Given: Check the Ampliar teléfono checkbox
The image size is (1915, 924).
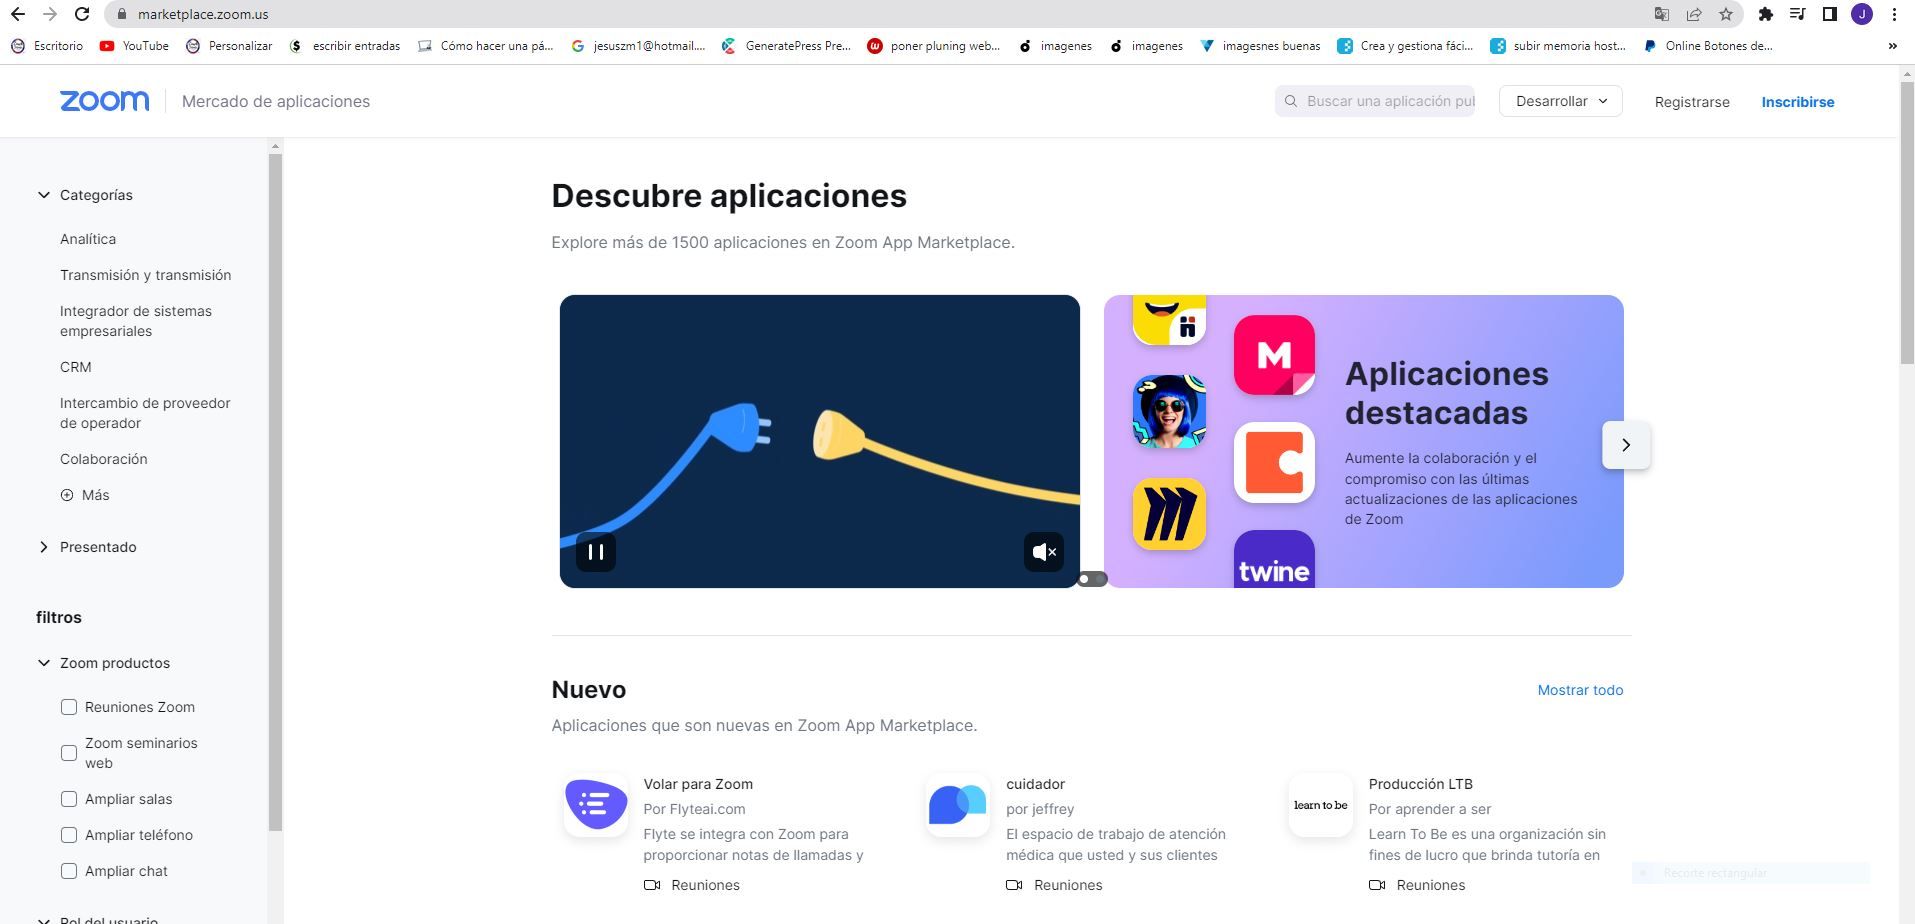Looking at the screenshot, I should [69, 835].
